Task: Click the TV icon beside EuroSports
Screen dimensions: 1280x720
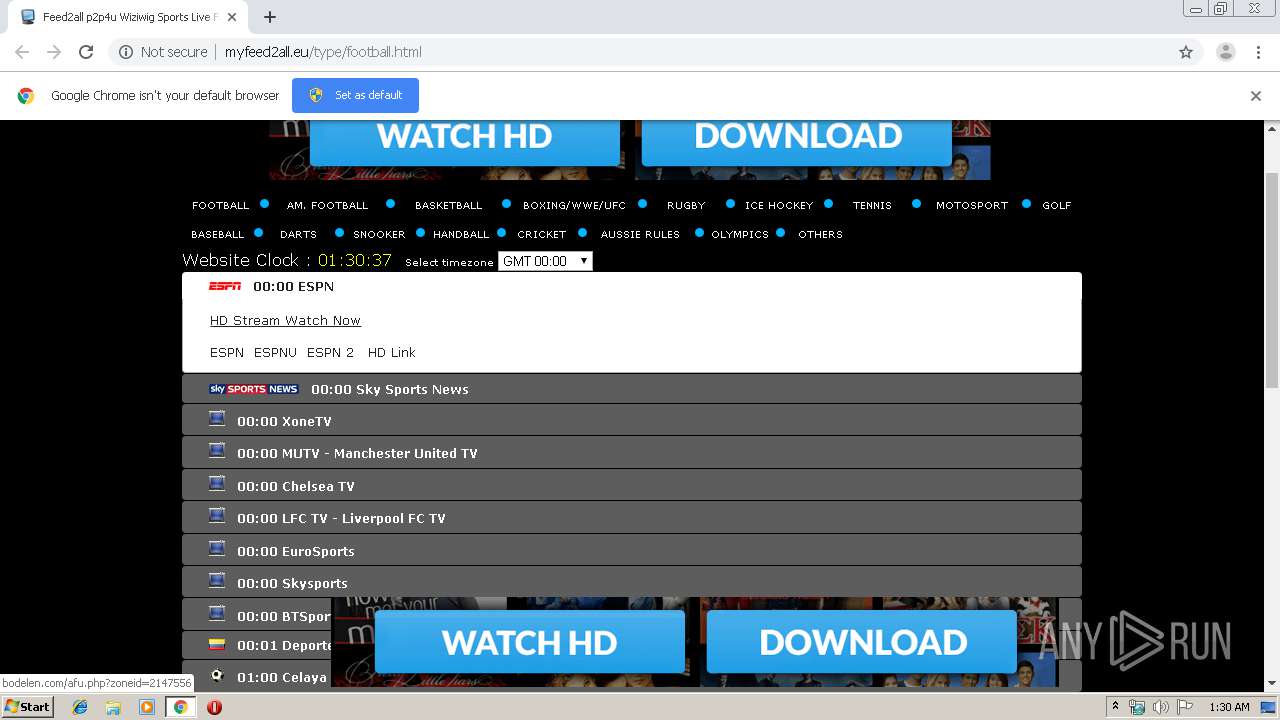Action: tap(217, 549)
